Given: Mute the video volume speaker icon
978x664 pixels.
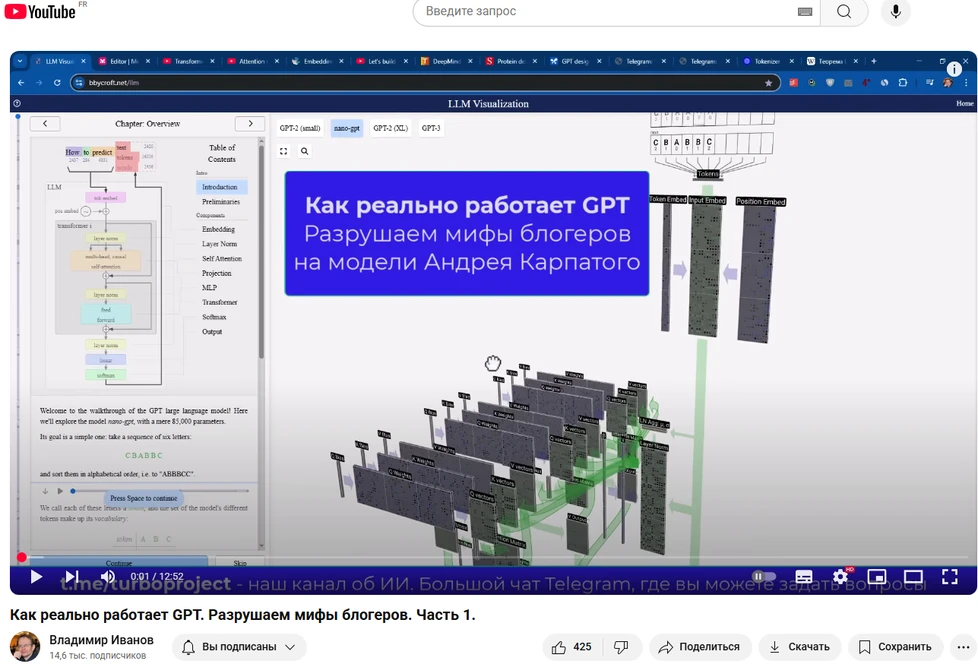Looking at the screenshot, I should point(107,577).
